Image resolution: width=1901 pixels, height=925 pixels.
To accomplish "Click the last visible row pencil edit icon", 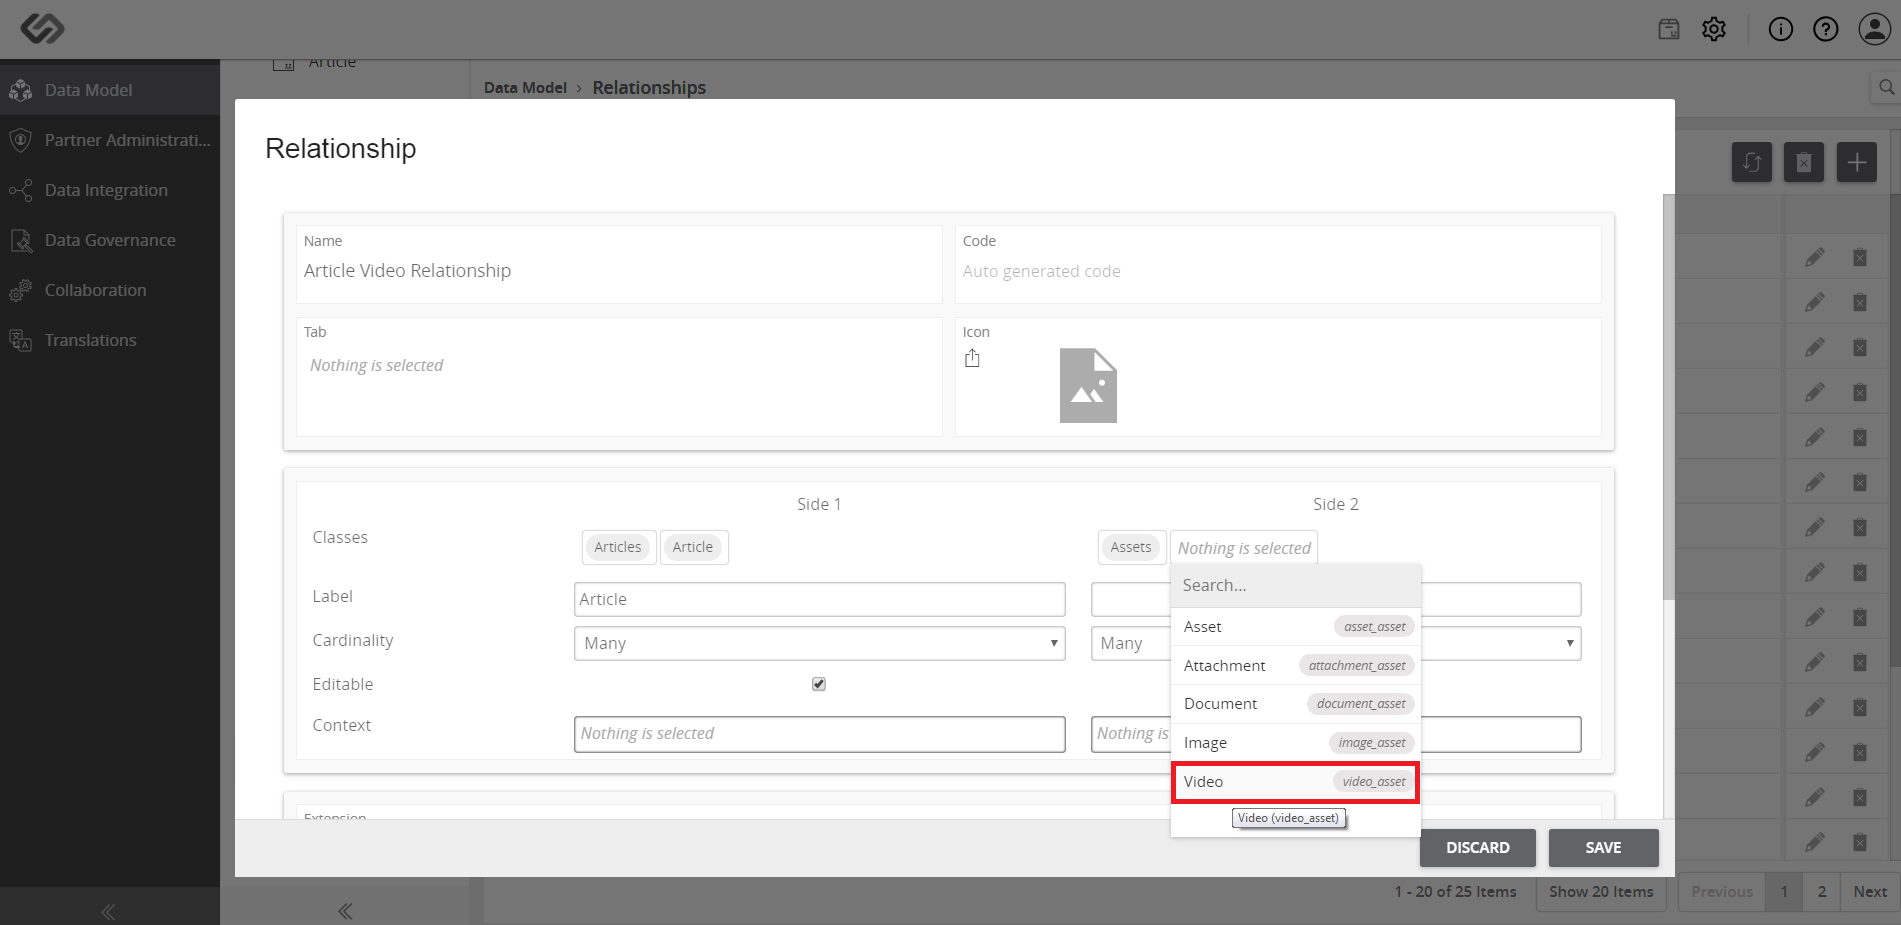I will coord(1815,842).
